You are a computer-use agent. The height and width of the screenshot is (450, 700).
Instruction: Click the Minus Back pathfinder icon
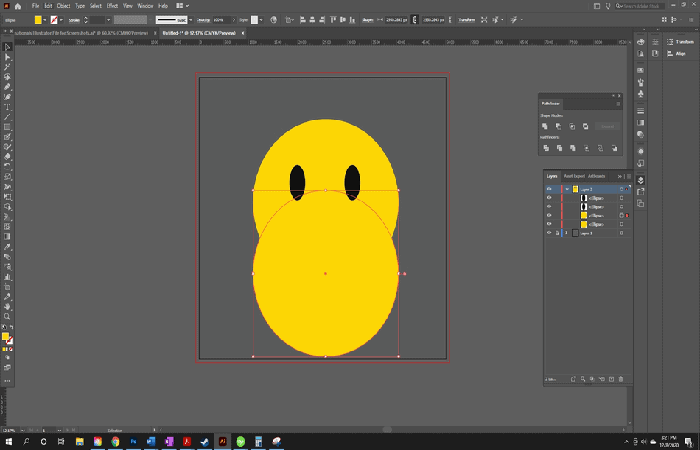coord(614,148)
